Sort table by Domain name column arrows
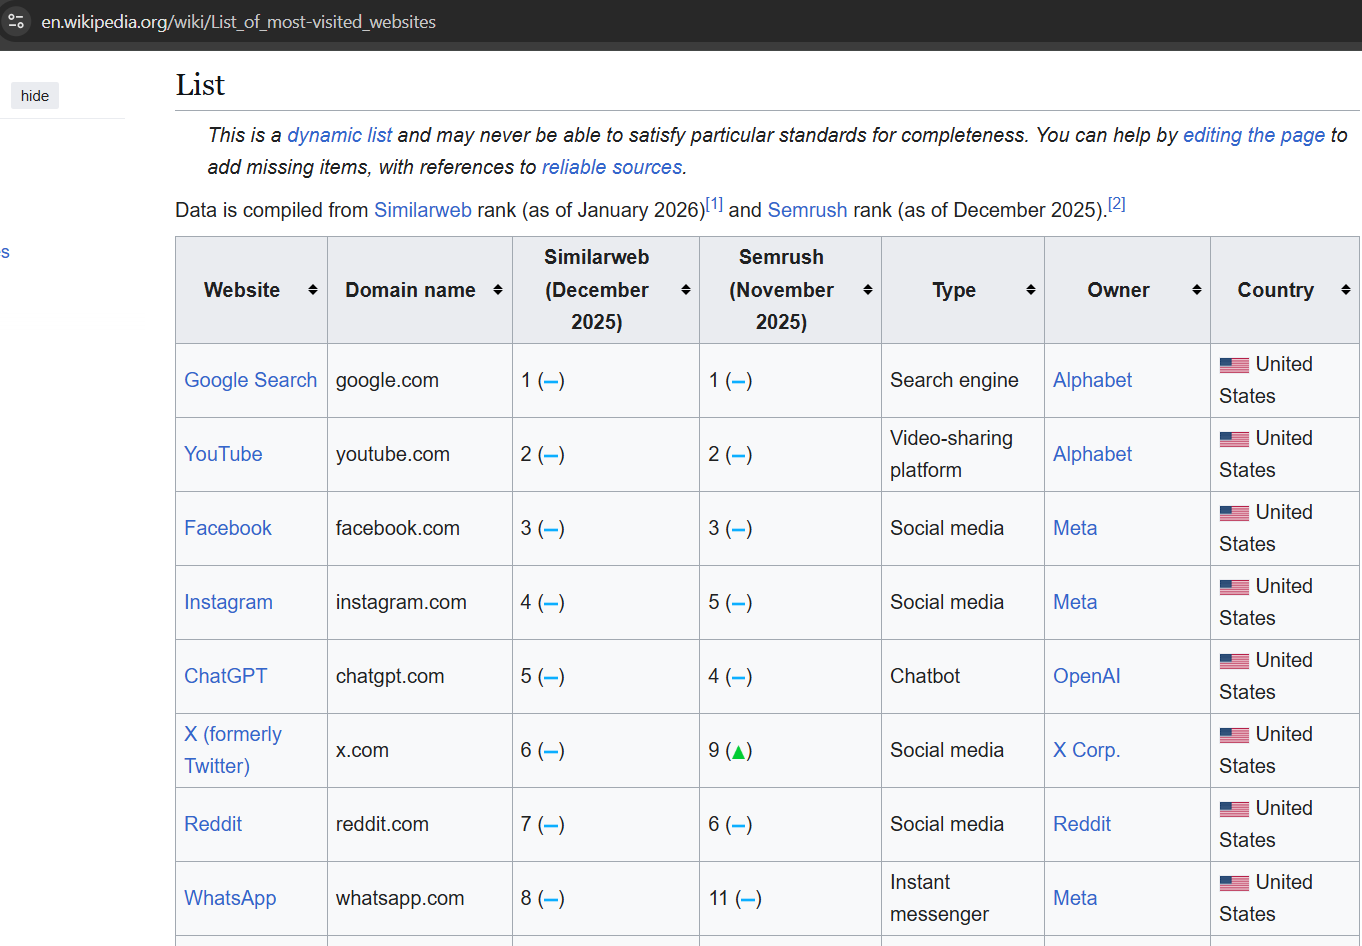The image size is (1362, 946). (x=498, y=290)
